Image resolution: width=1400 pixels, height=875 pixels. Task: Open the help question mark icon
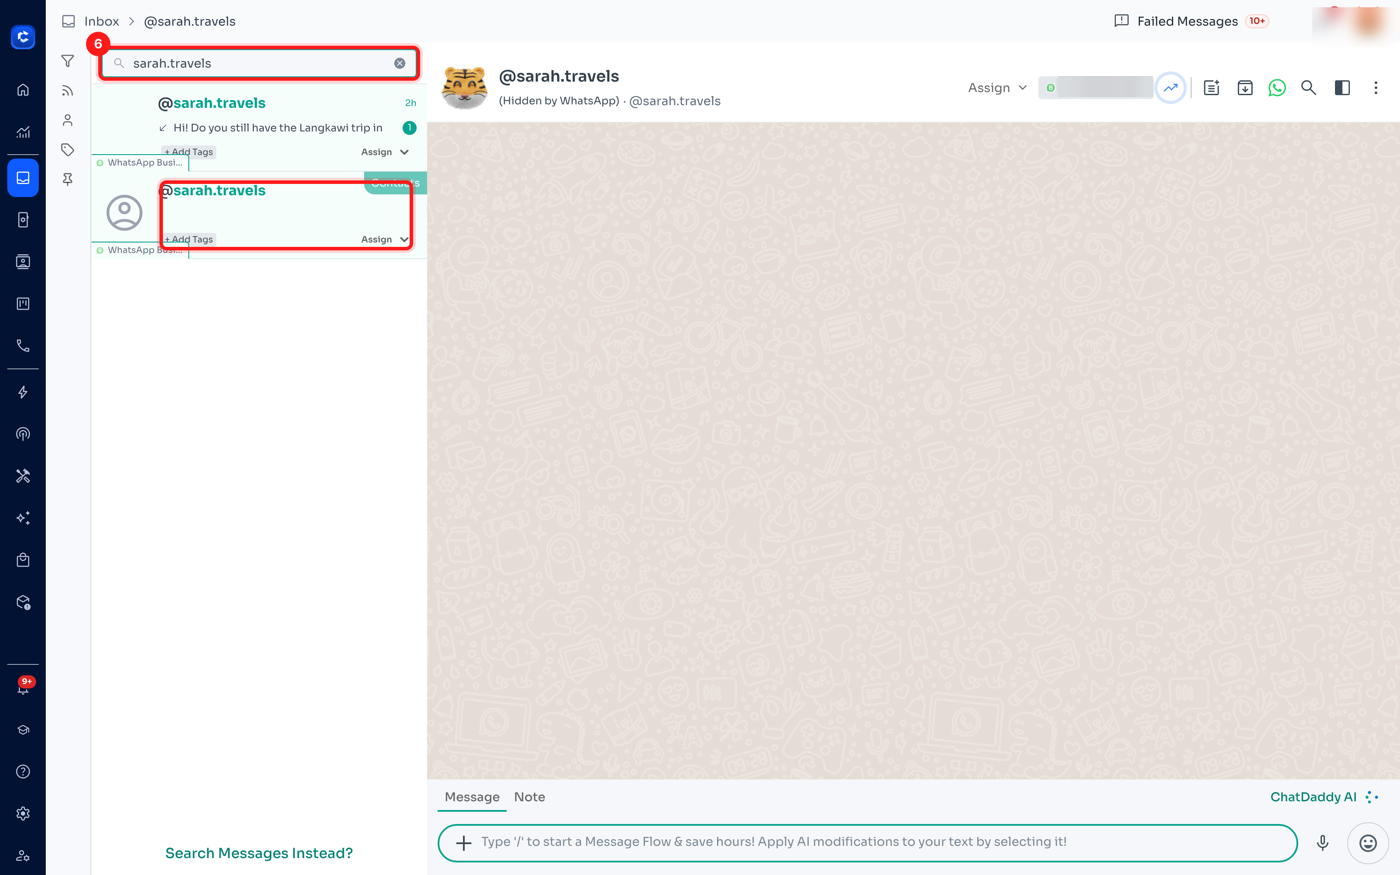(x=23, y=772)
